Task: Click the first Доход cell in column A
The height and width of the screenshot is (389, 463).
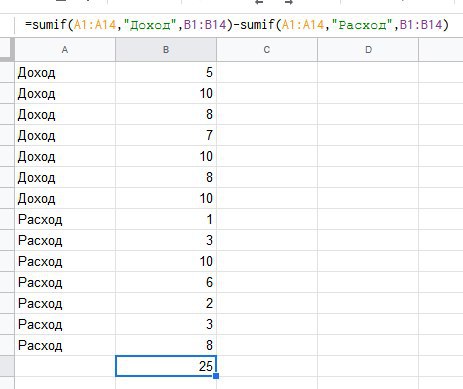Action: (x=65, y=72)
